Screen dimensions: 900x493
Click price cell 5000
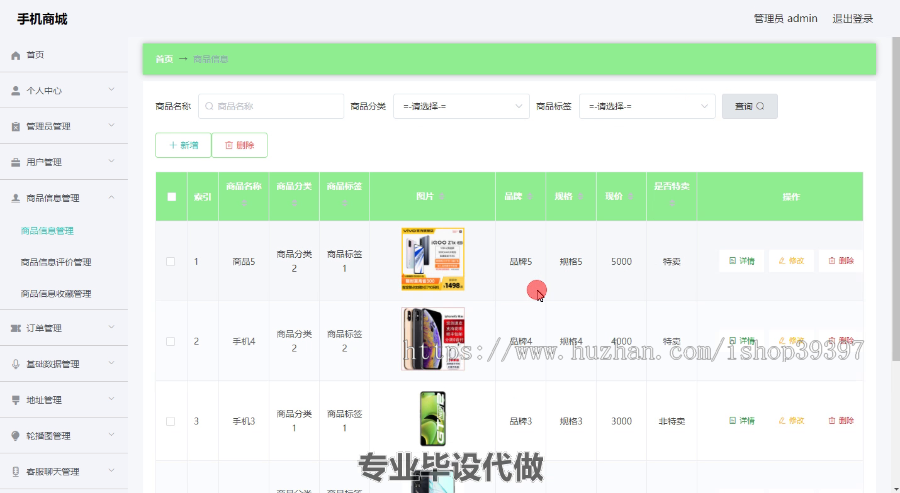click(x=621, y=262)
